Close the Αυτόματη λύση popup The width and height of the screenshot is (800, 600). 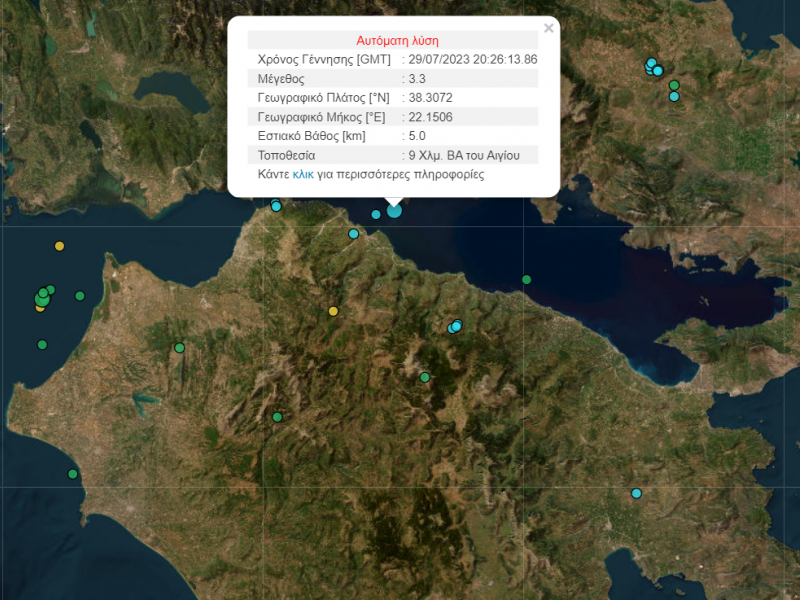(548, 28)
